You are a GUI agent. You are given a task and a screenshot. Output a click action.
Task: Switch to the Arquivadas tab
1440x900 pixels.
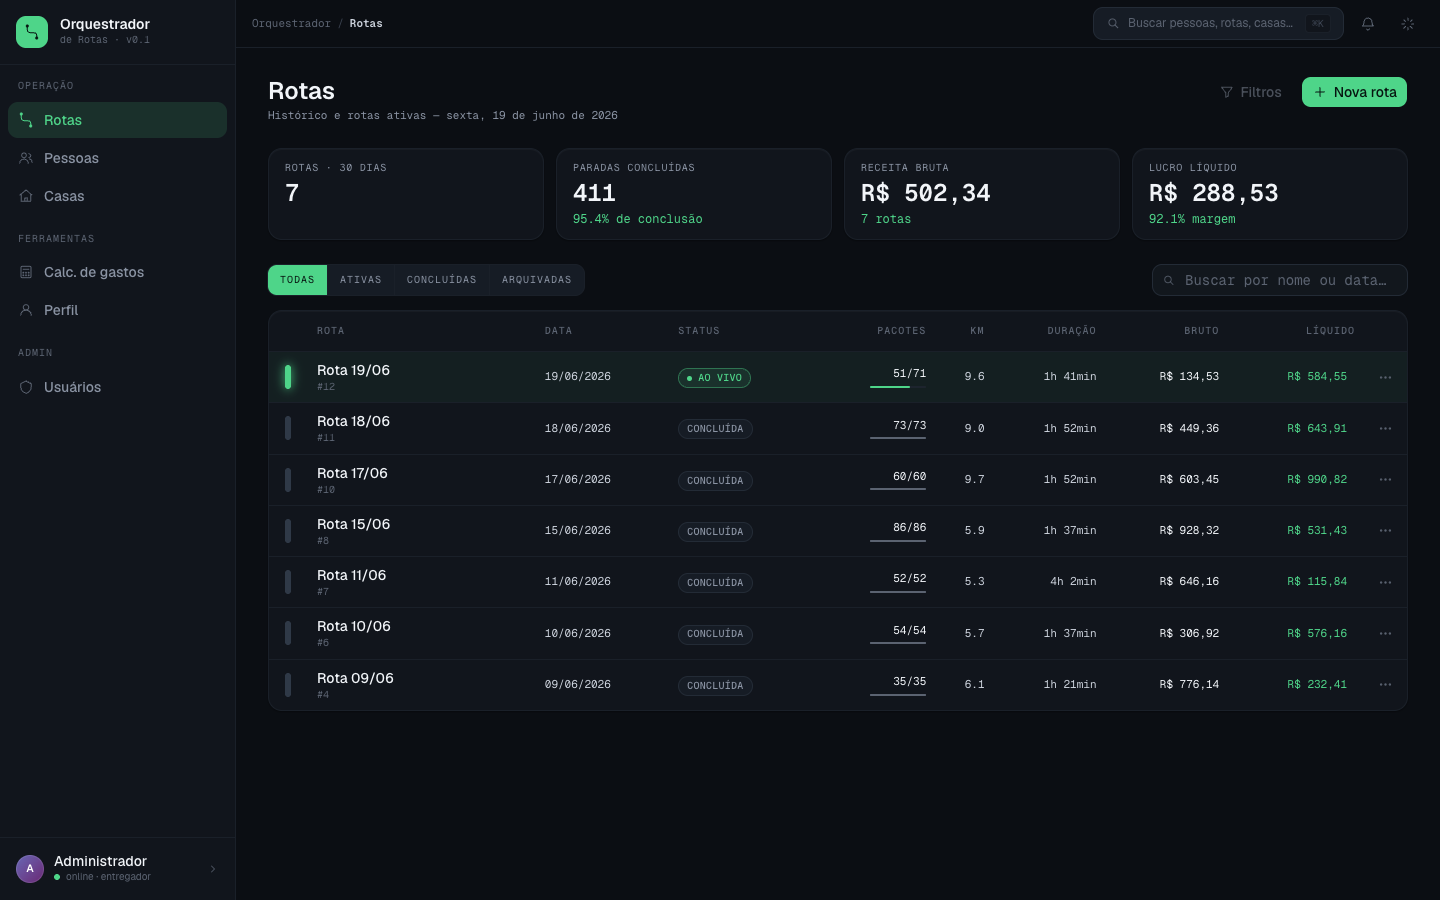coord(536,280)
